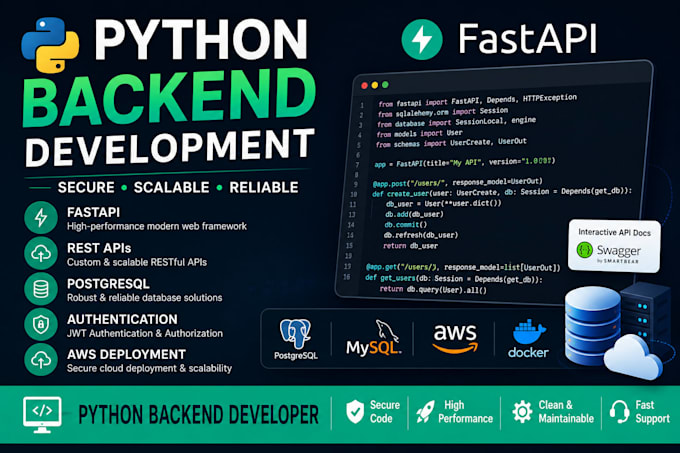This screenshot has width=680, height=453.
Task: Click the 'db.add(db_user)' code line
Action: [415, 214]
